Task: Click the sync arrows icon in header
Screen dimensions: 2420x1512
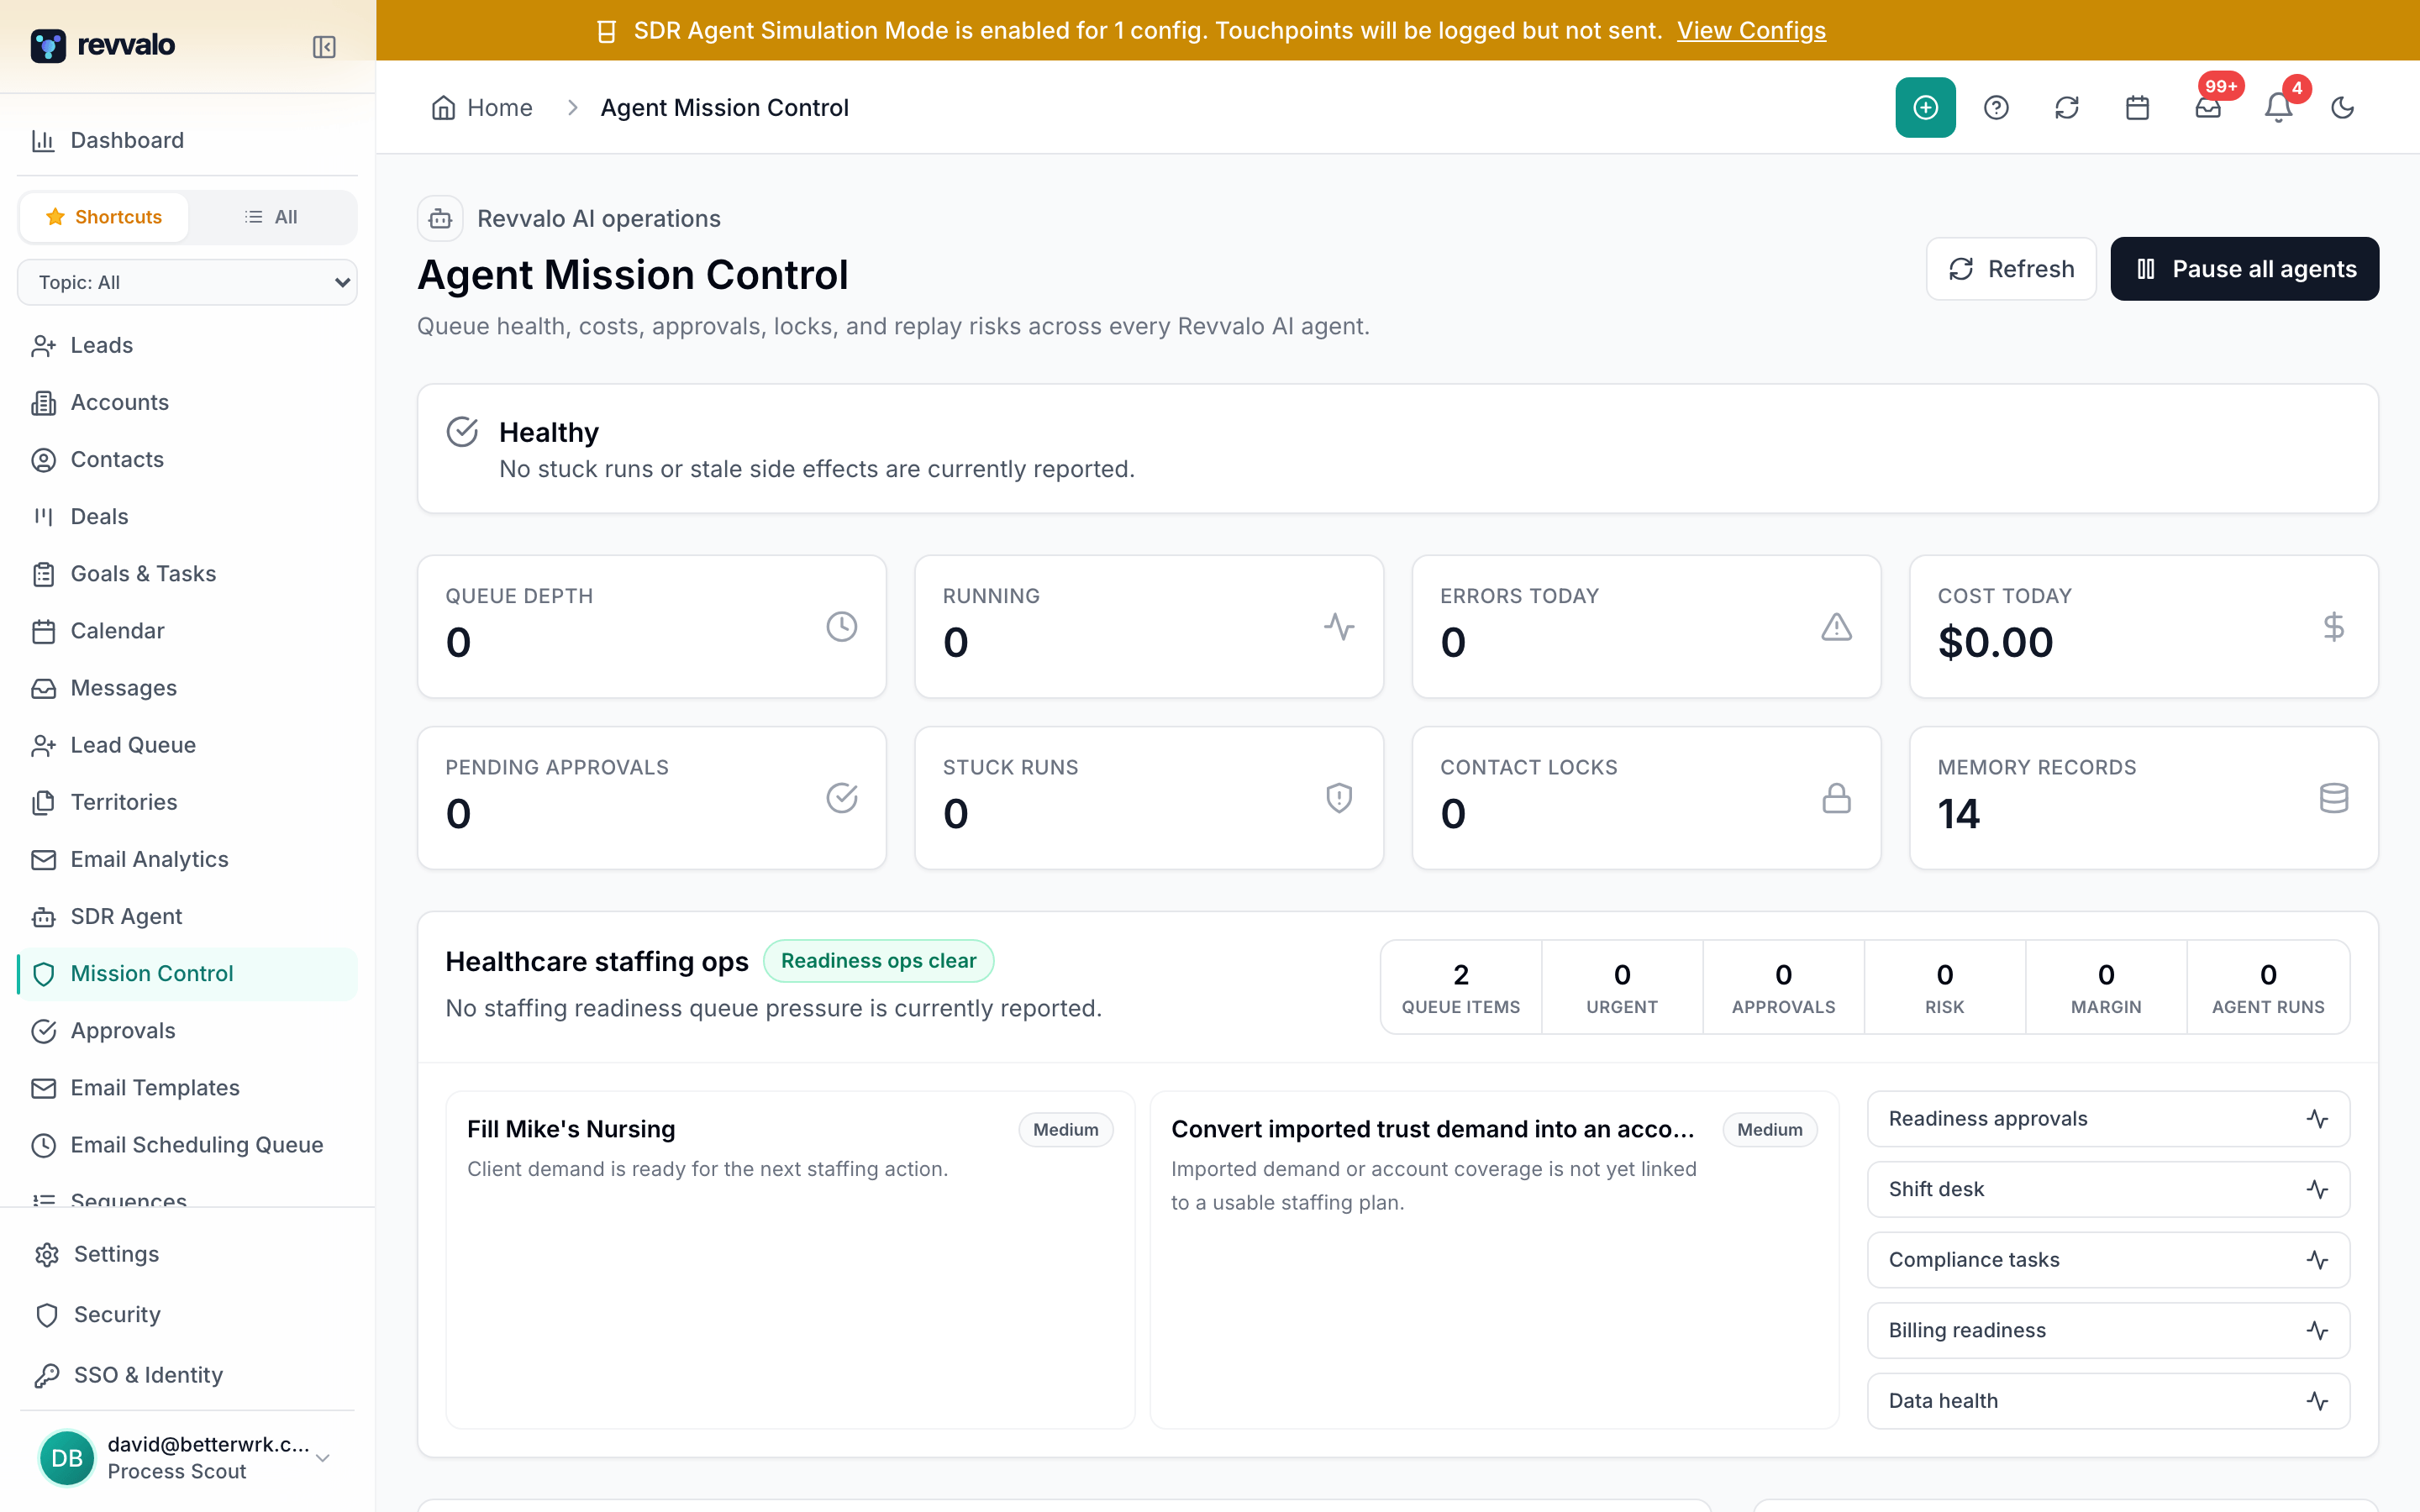Action: (x=2067, y=108)
